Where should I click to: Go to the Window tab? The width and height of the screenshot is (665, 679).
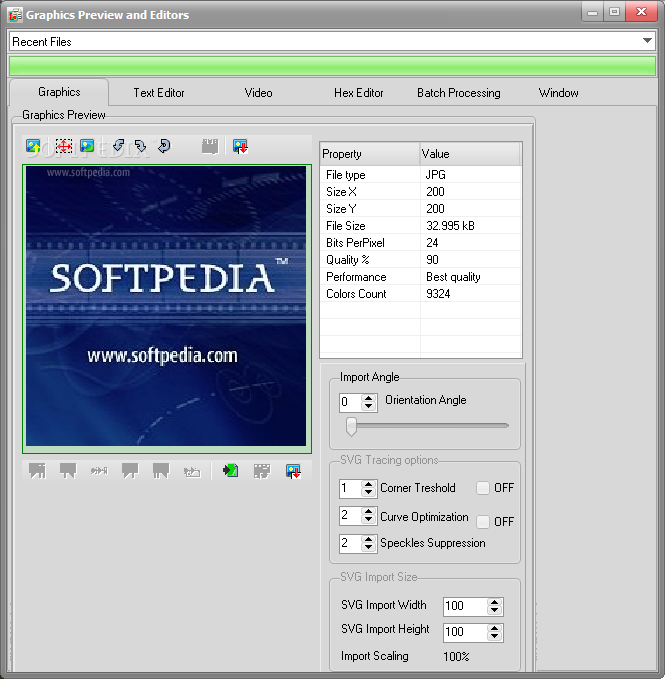pos(558,93)
